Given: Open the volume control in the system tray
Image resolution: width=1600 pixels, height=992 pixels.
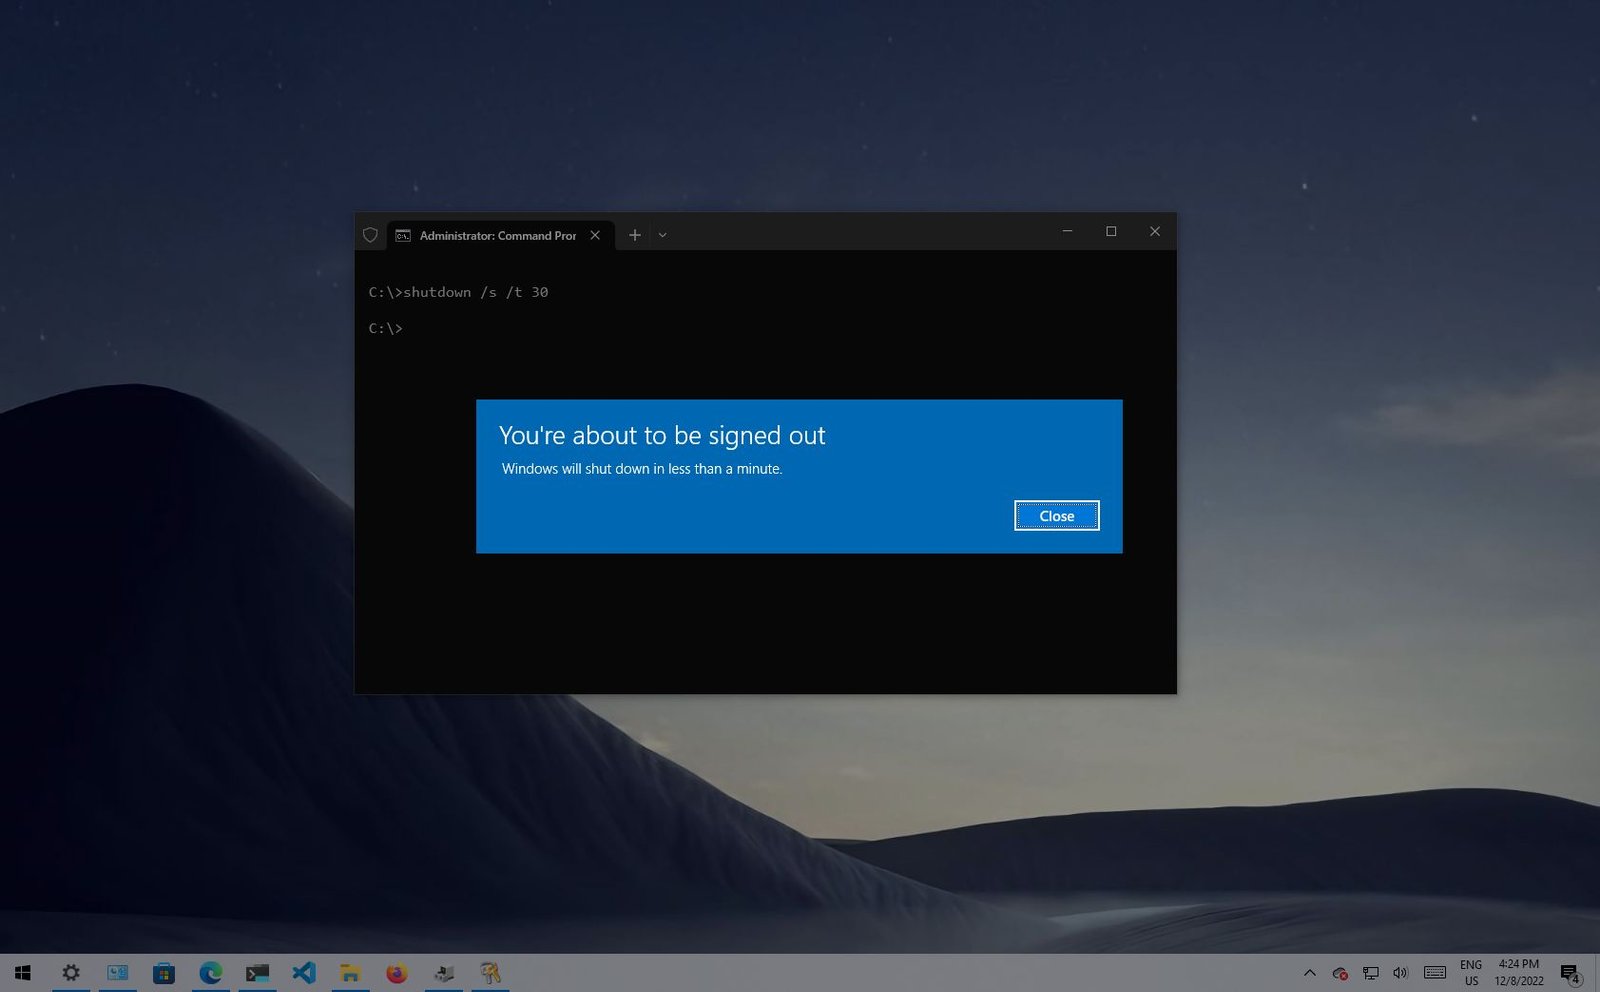Looking at the screenshot, I should [x=1400, y=972].
